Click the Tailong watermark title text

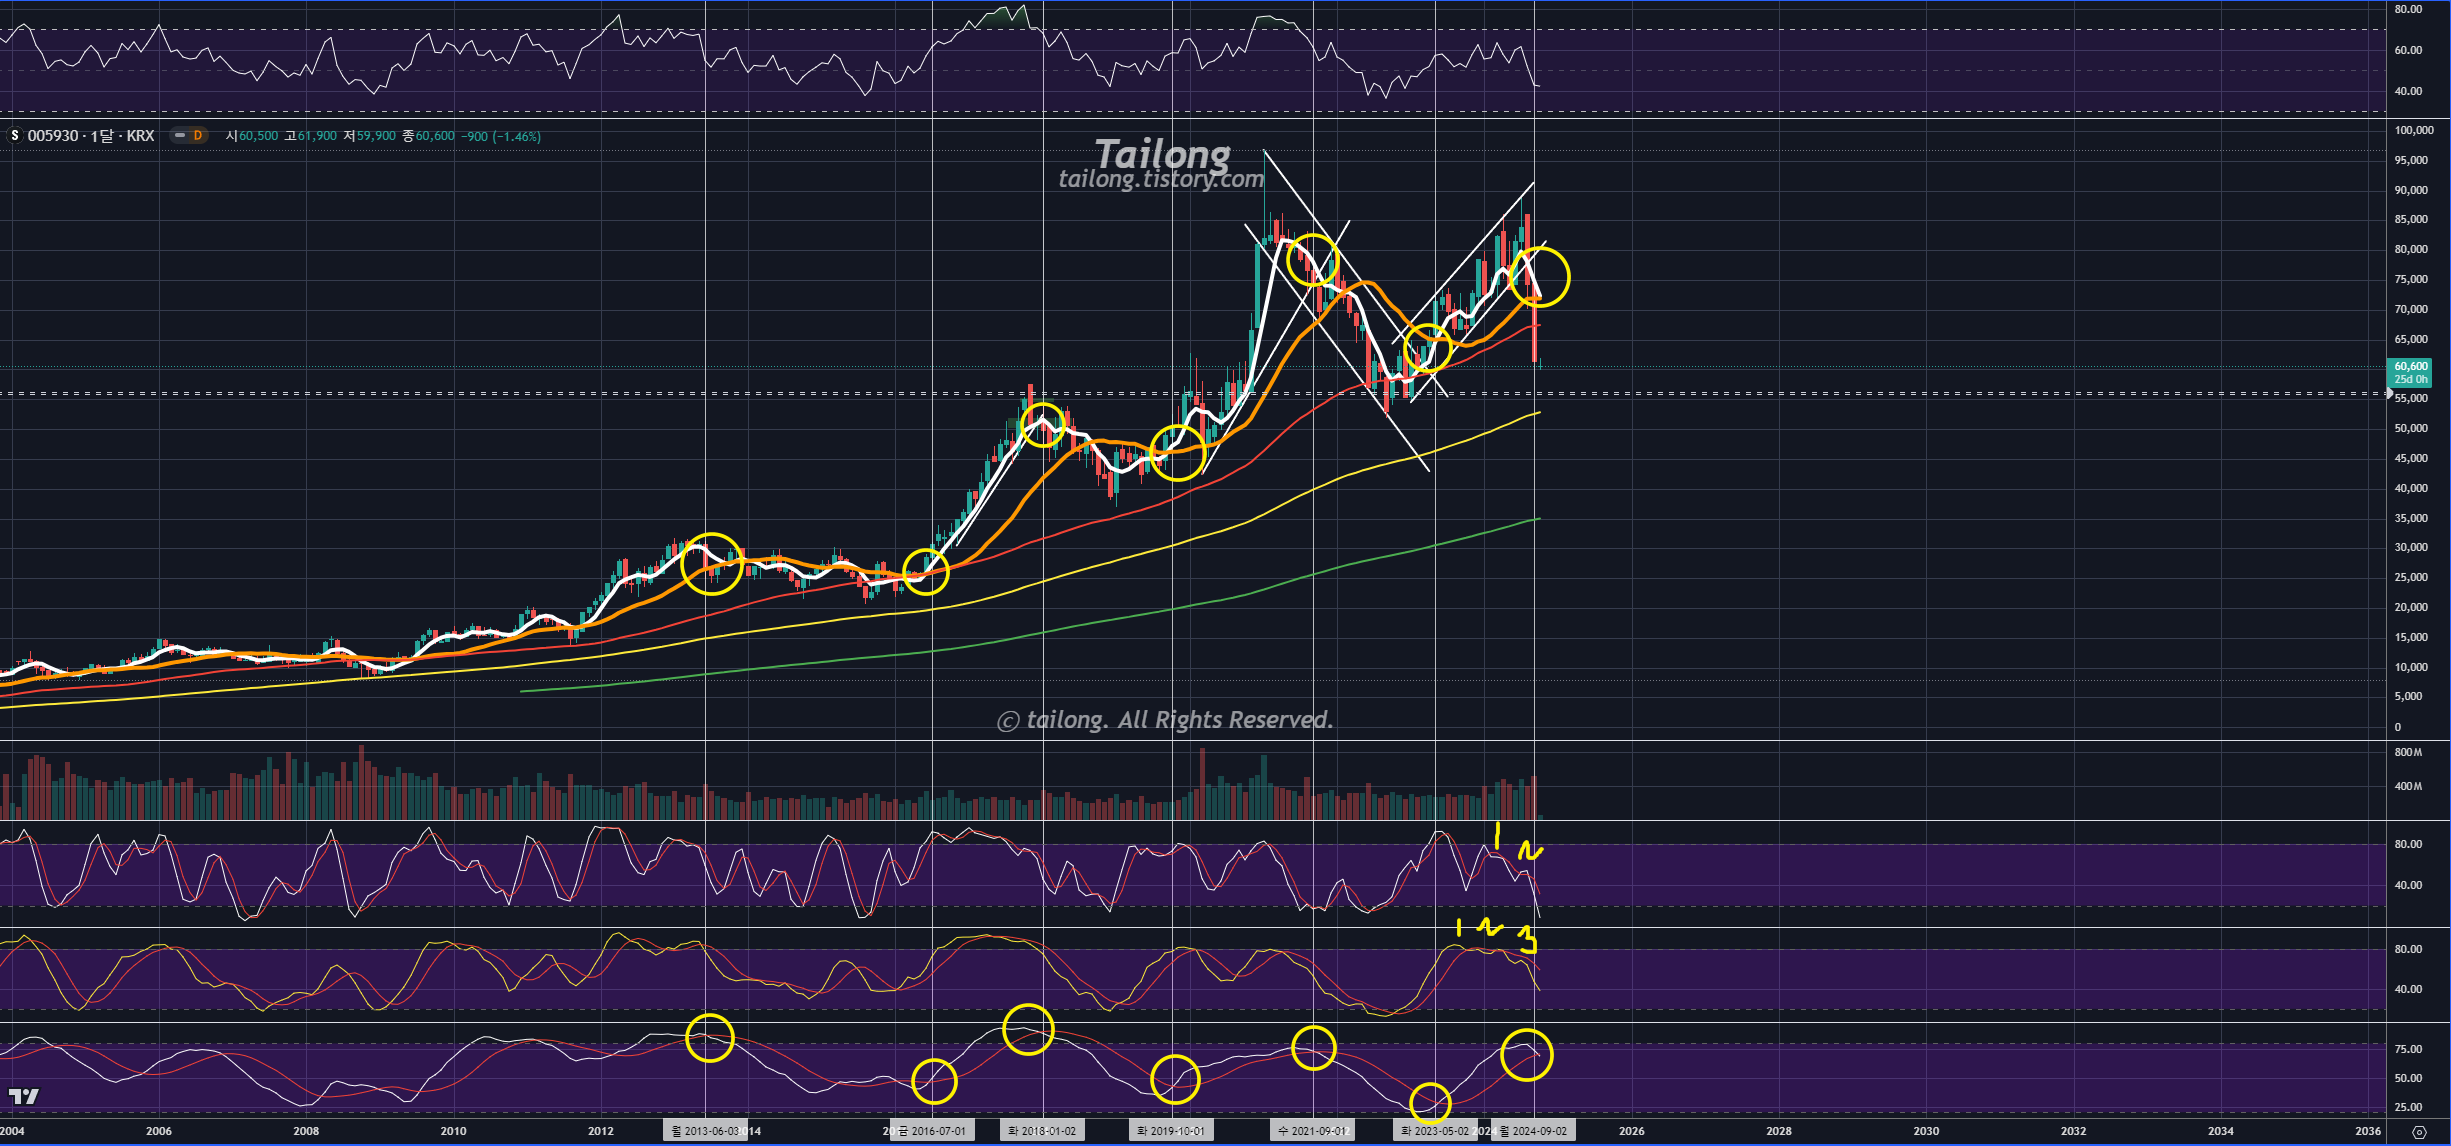[1162, 154]
